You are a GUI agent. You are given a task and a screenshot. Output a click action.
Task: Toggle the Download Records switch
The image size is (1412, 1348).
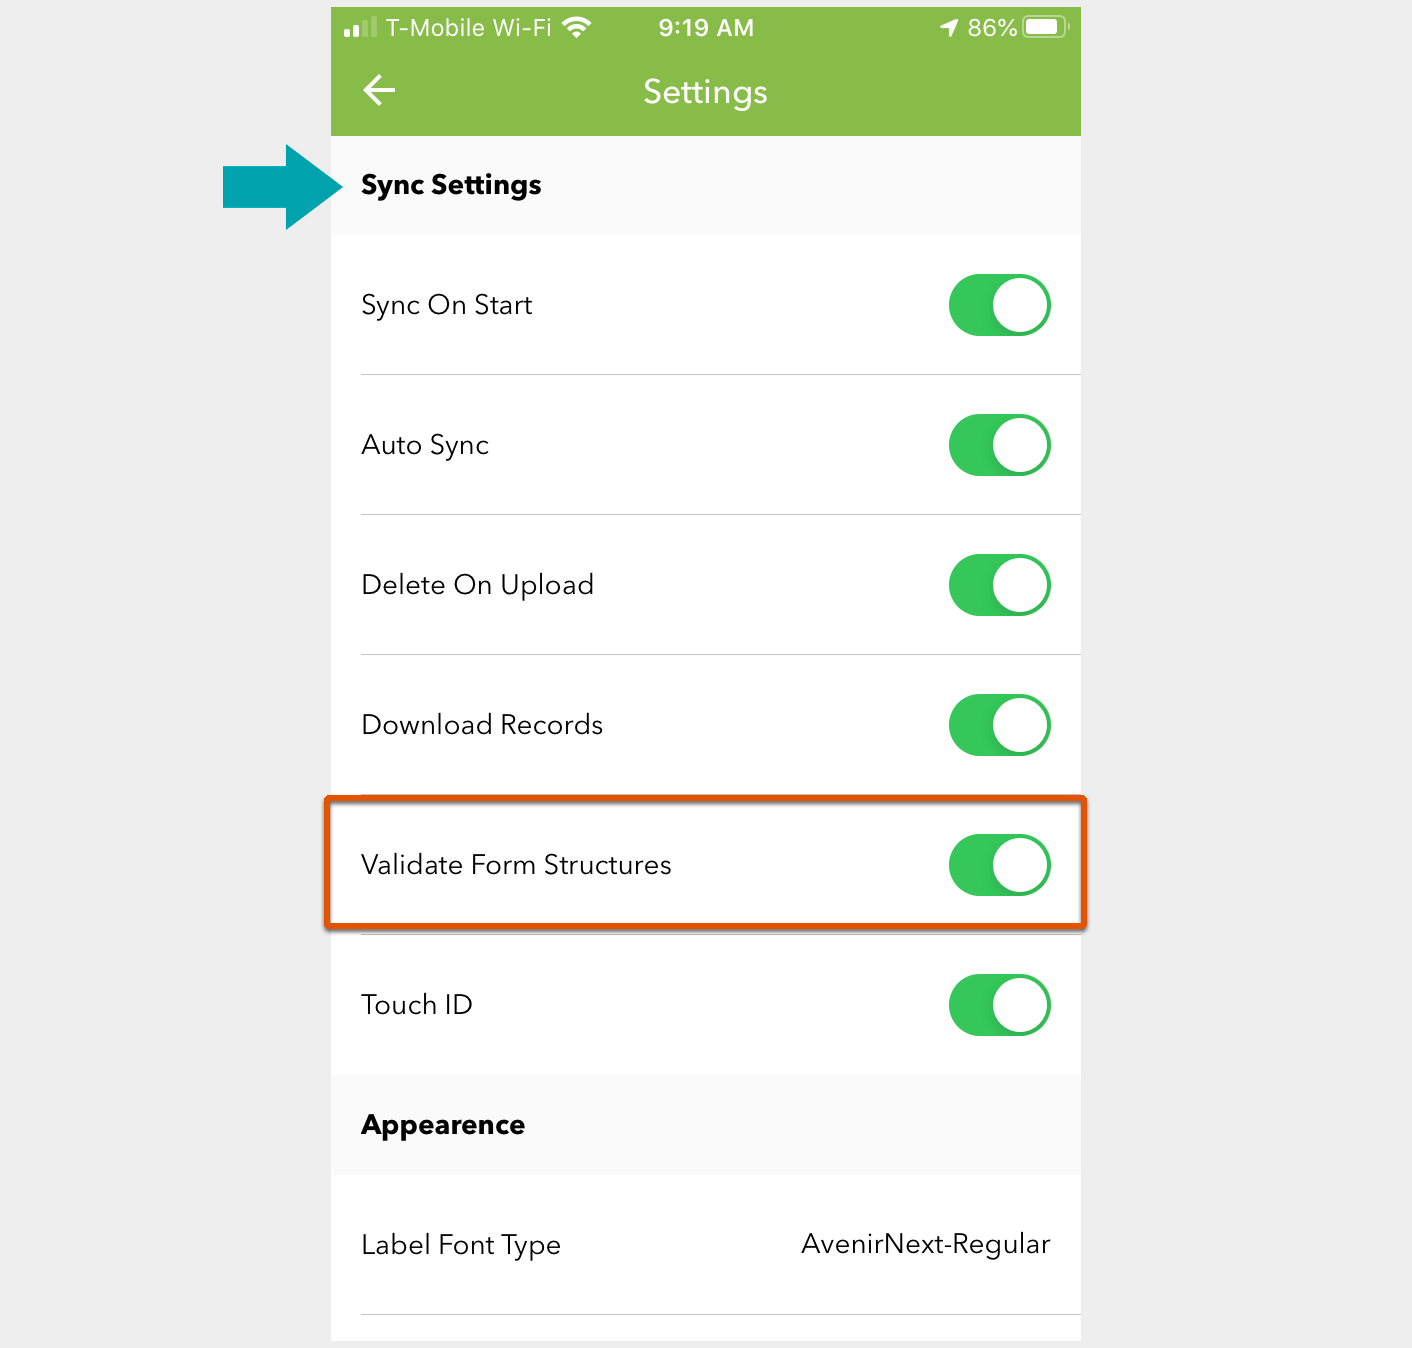pos(999,725)
